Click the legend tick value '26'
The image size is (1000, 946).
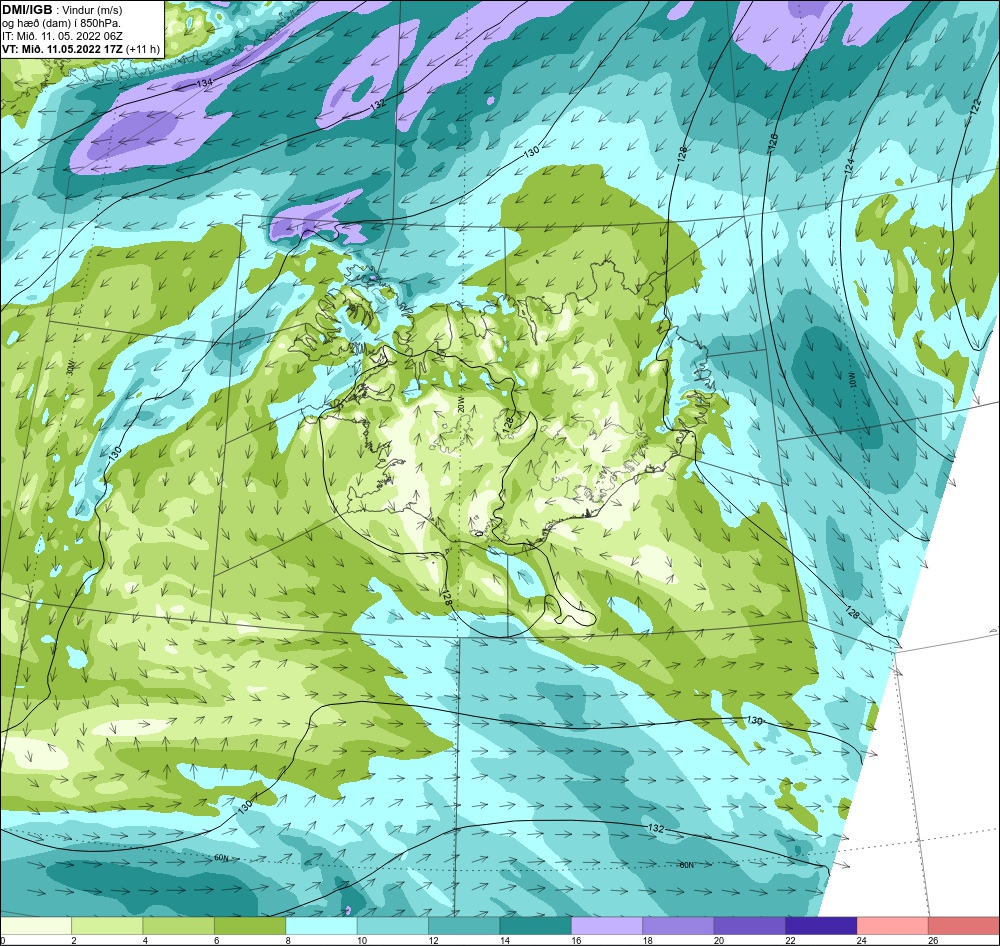[x=933, y=940]
